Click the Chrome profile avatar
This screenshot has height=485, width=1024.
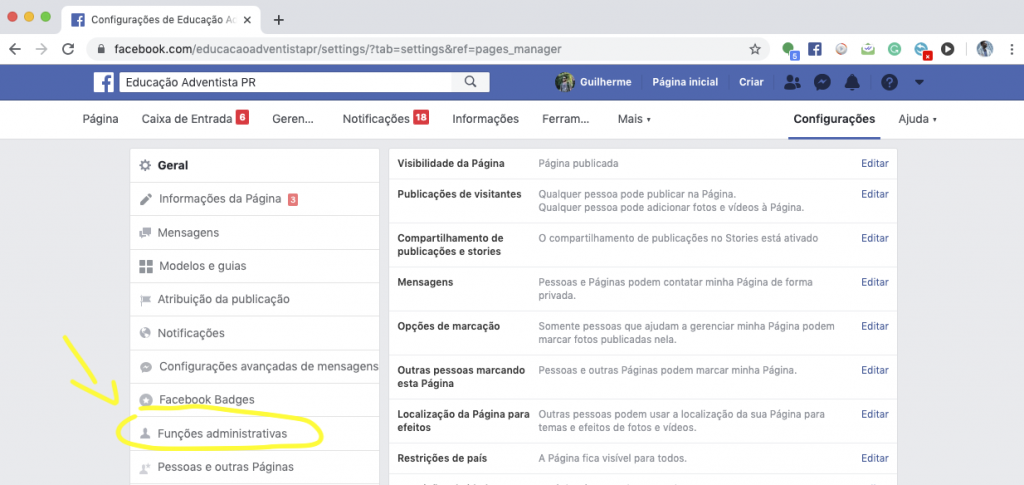(x=985, y=49)
